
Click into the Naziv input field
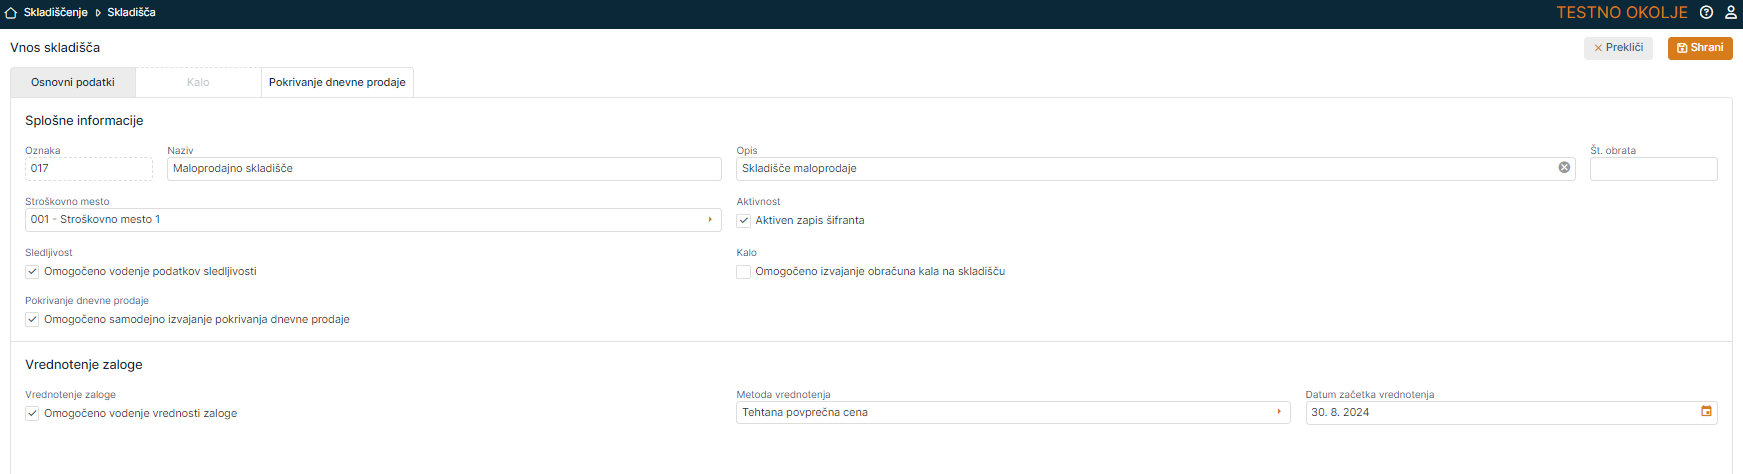tap(444, 169)
